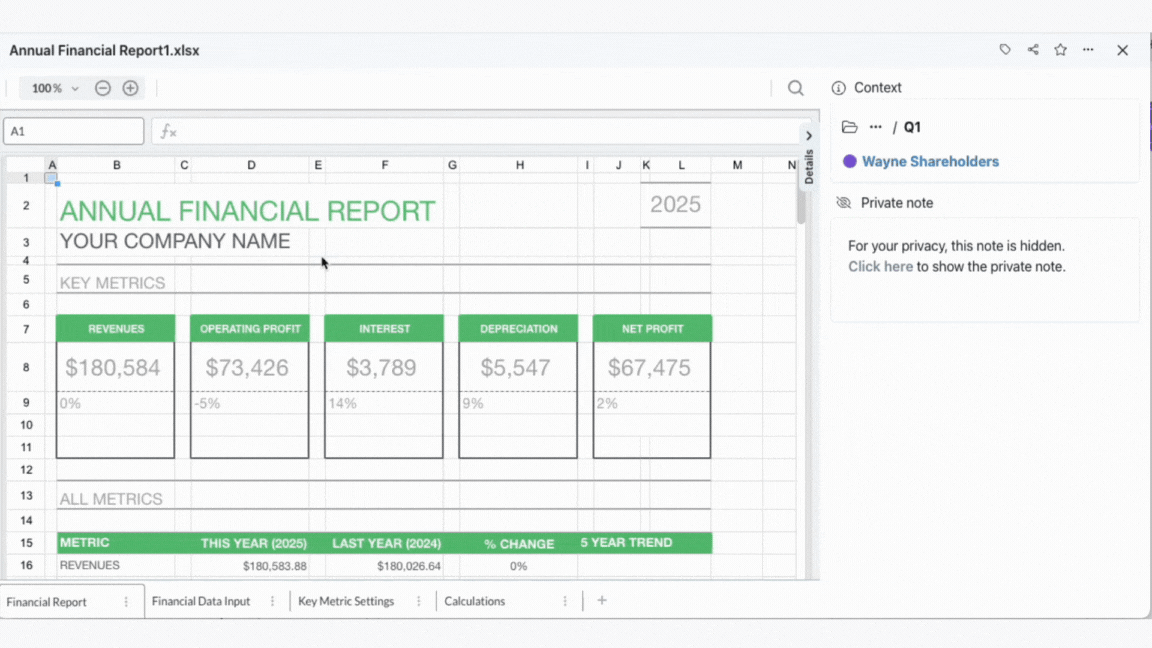Open the Financial Report sheet's vertical dots menu
Image resolution: width=1152 pixels, height=648 pixels.
(x=124, y=600)
